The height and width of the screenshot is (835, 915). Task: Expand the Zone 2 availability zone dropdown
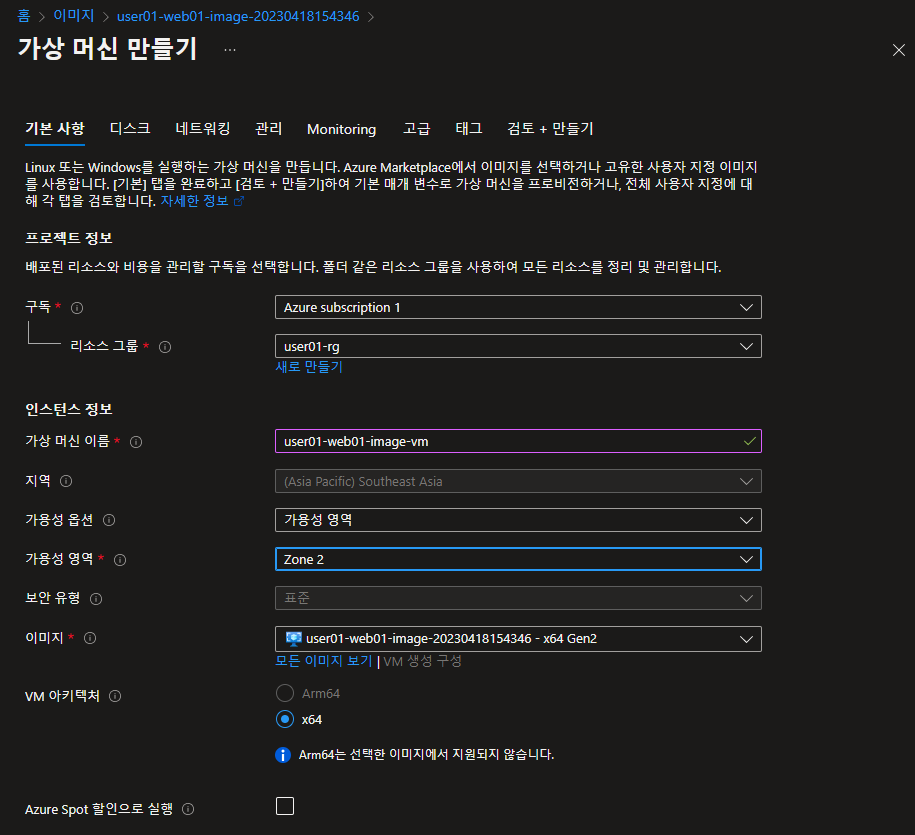tap(518, 560)
